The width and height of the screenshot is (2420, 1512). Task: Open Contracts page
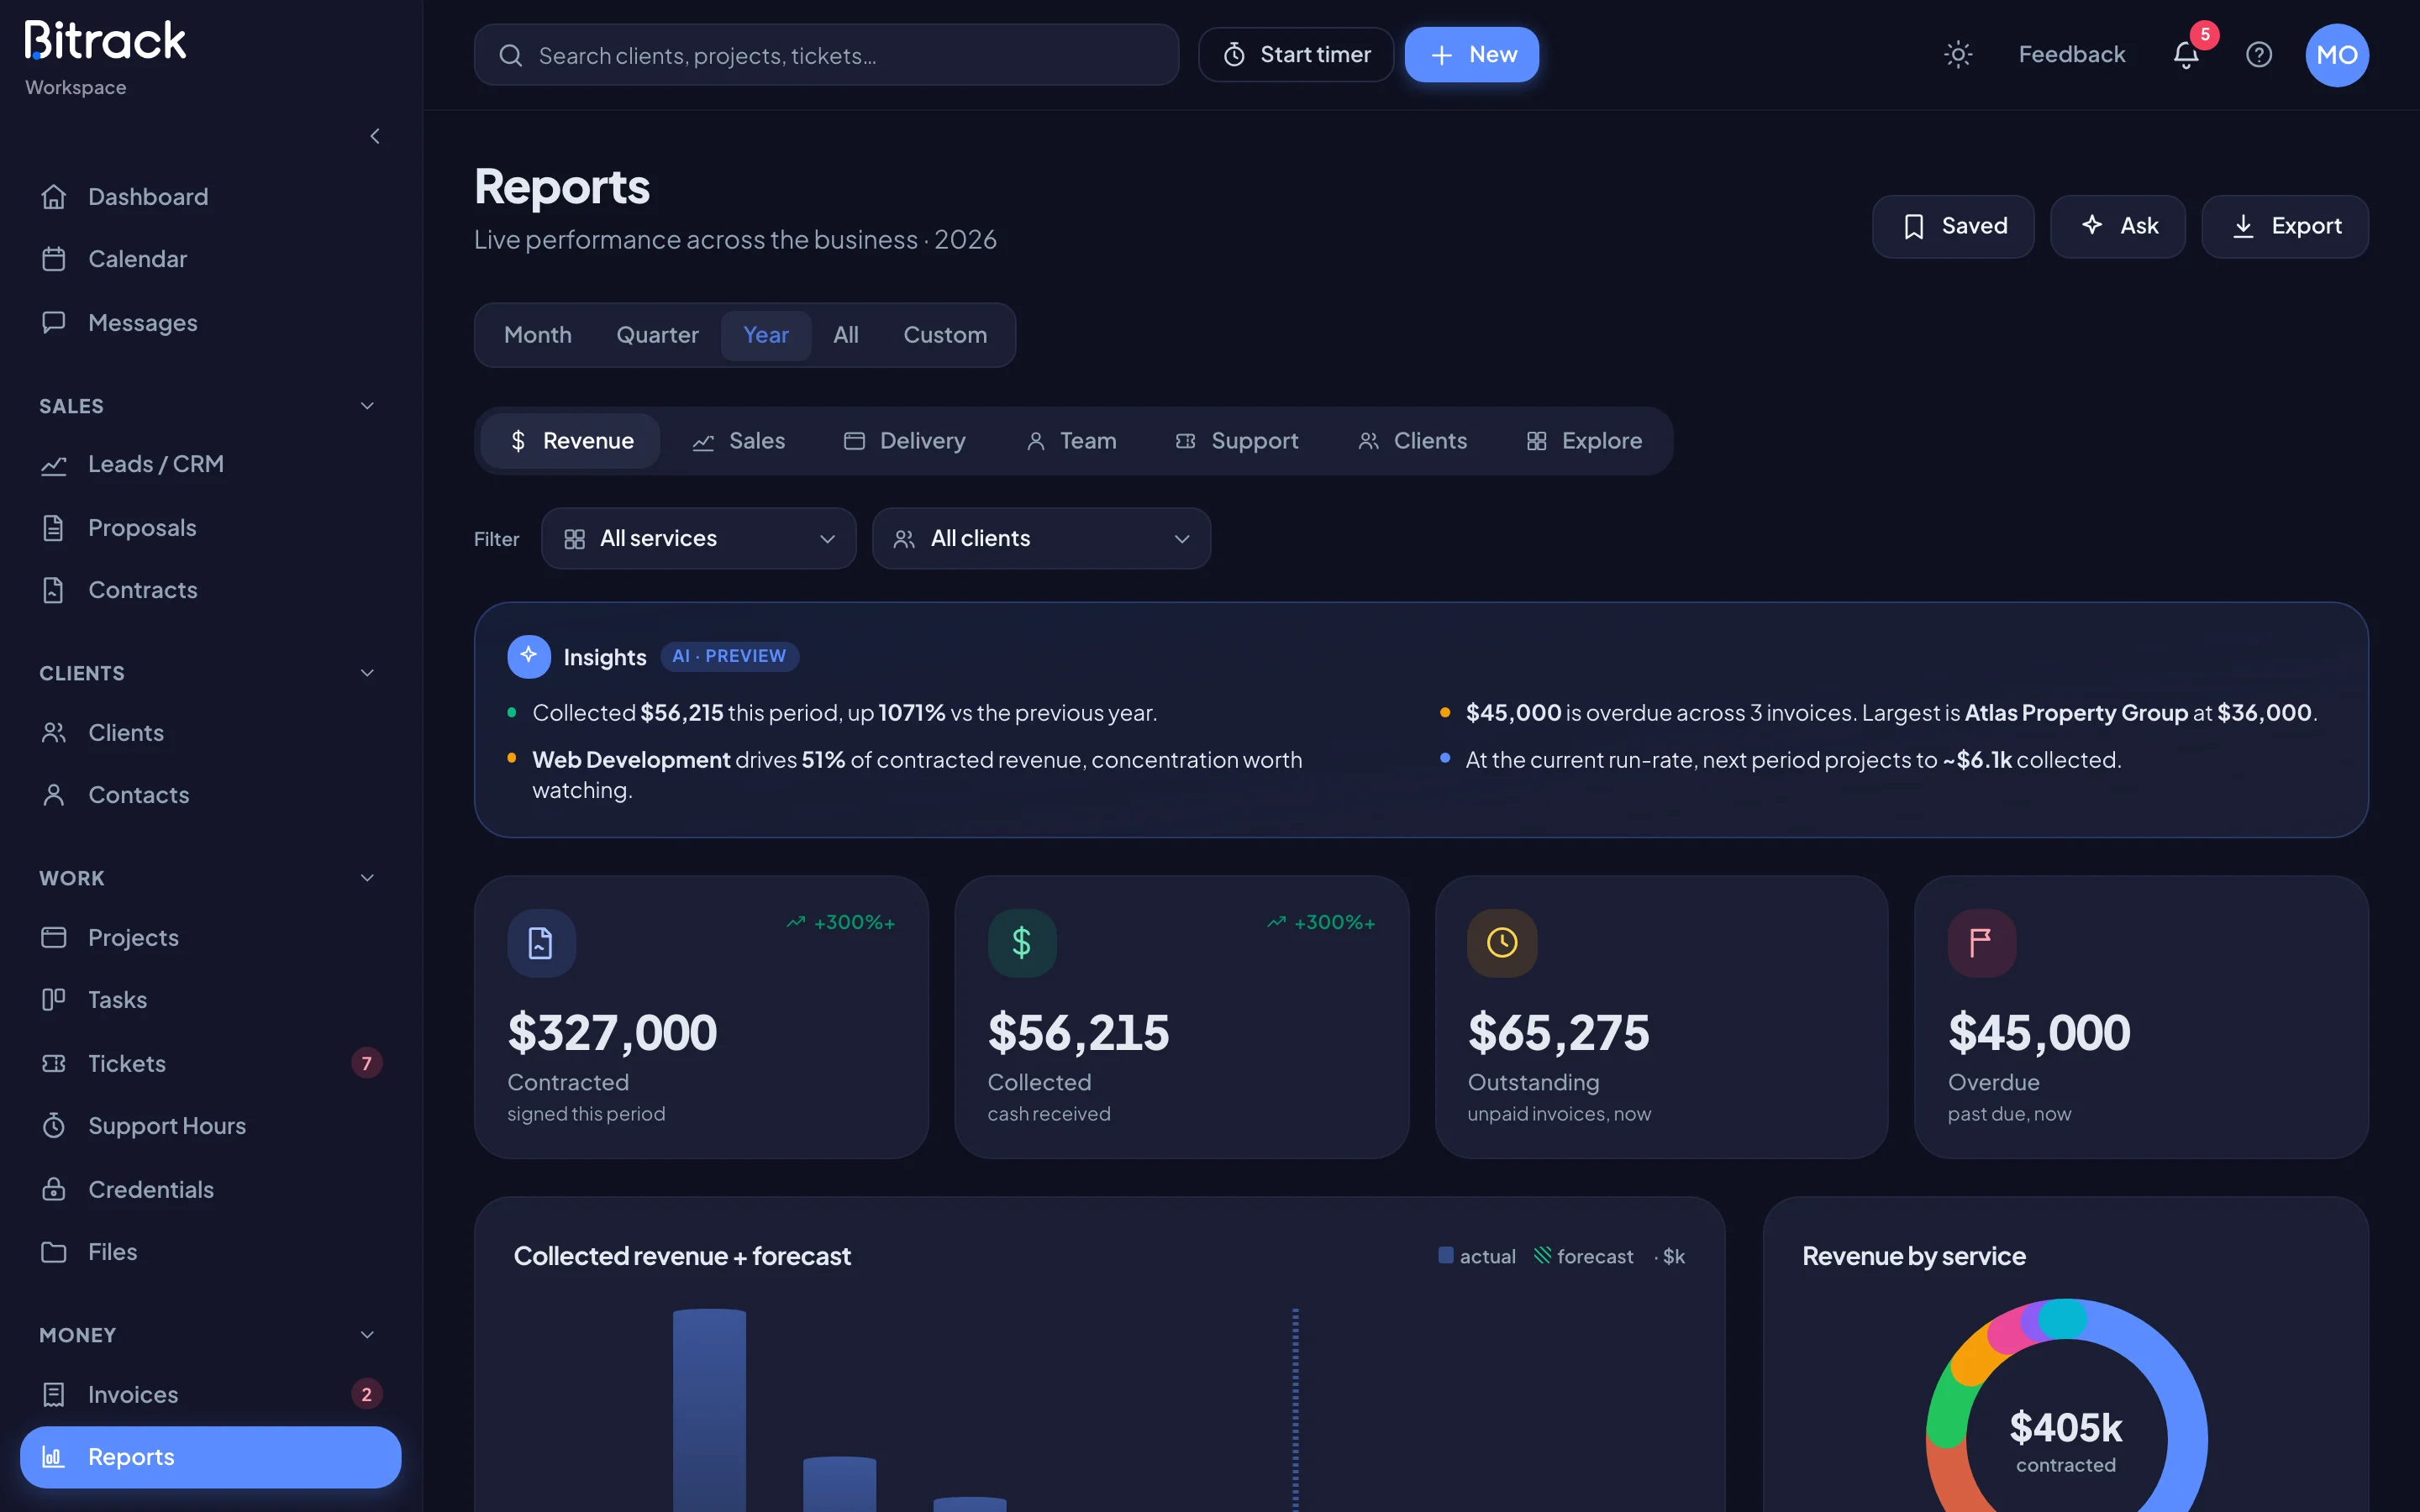(210, 590)
